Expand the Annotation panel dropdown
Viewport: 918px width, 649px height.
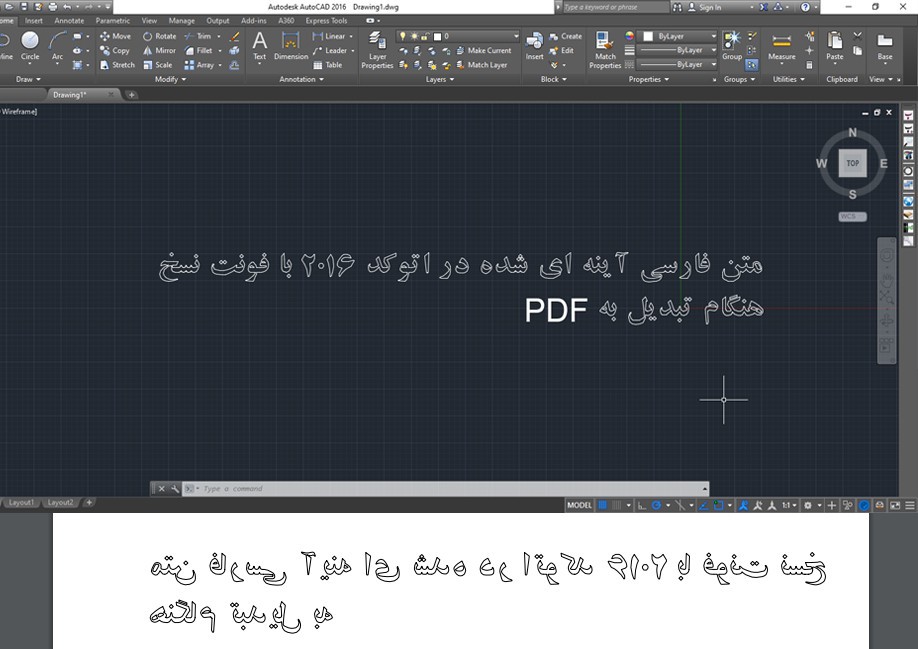click(x=302, y=79)
